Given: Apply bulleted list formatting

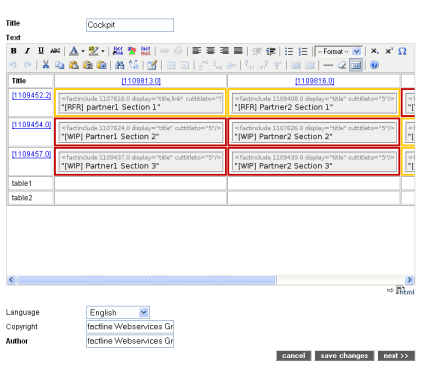Looking at the screenshot, I should coord(289,51).
